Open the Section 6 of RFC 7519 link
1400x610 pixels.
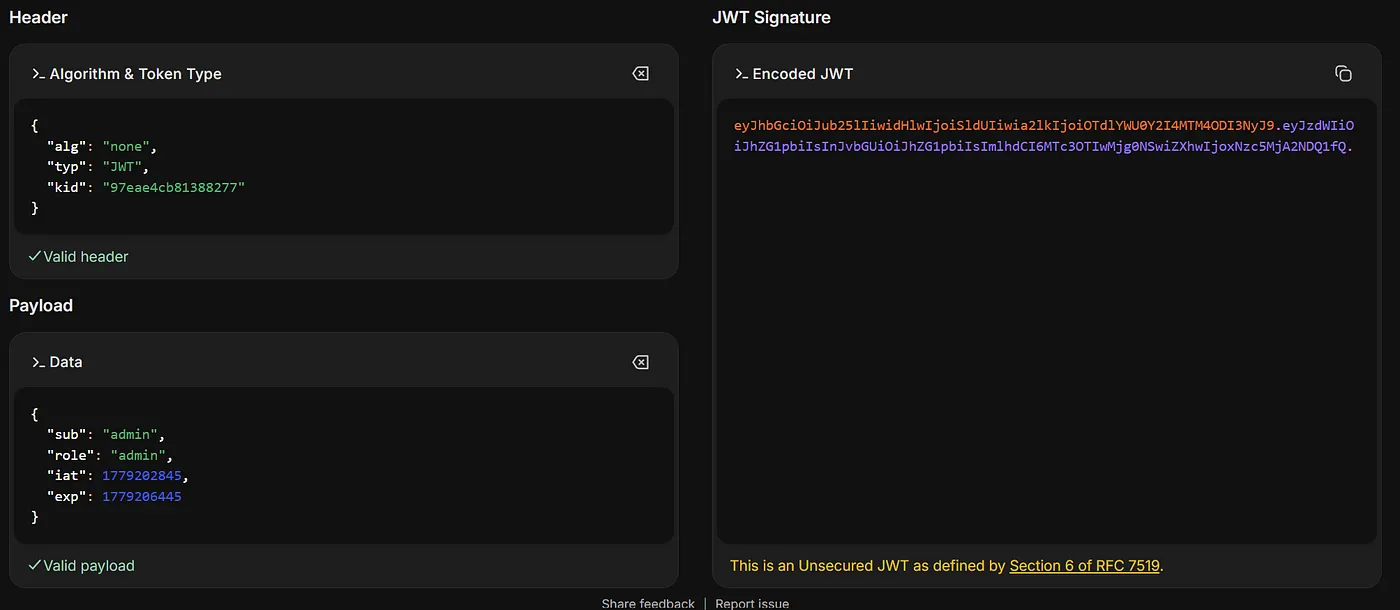pos(1084,566)
